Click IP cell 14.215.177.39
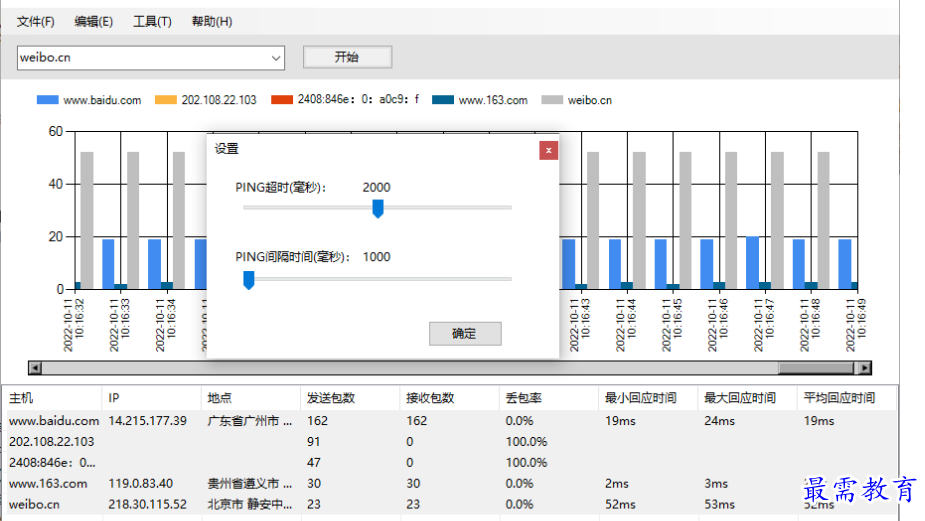The height and width of the screenshot is (521, 925). tap(147, 421)
